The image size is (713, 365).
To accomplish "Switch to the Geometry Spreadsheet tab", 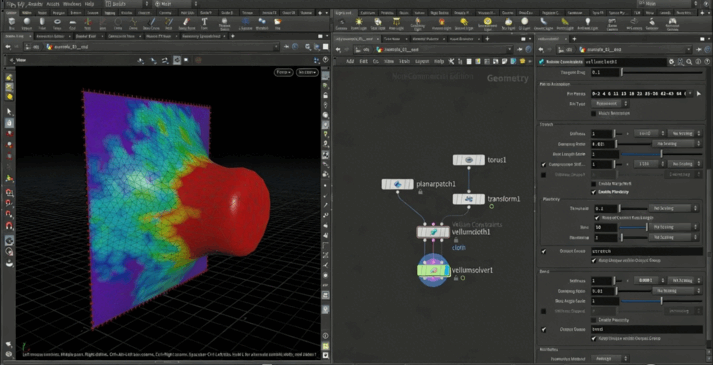I will (x=201, y=36).
